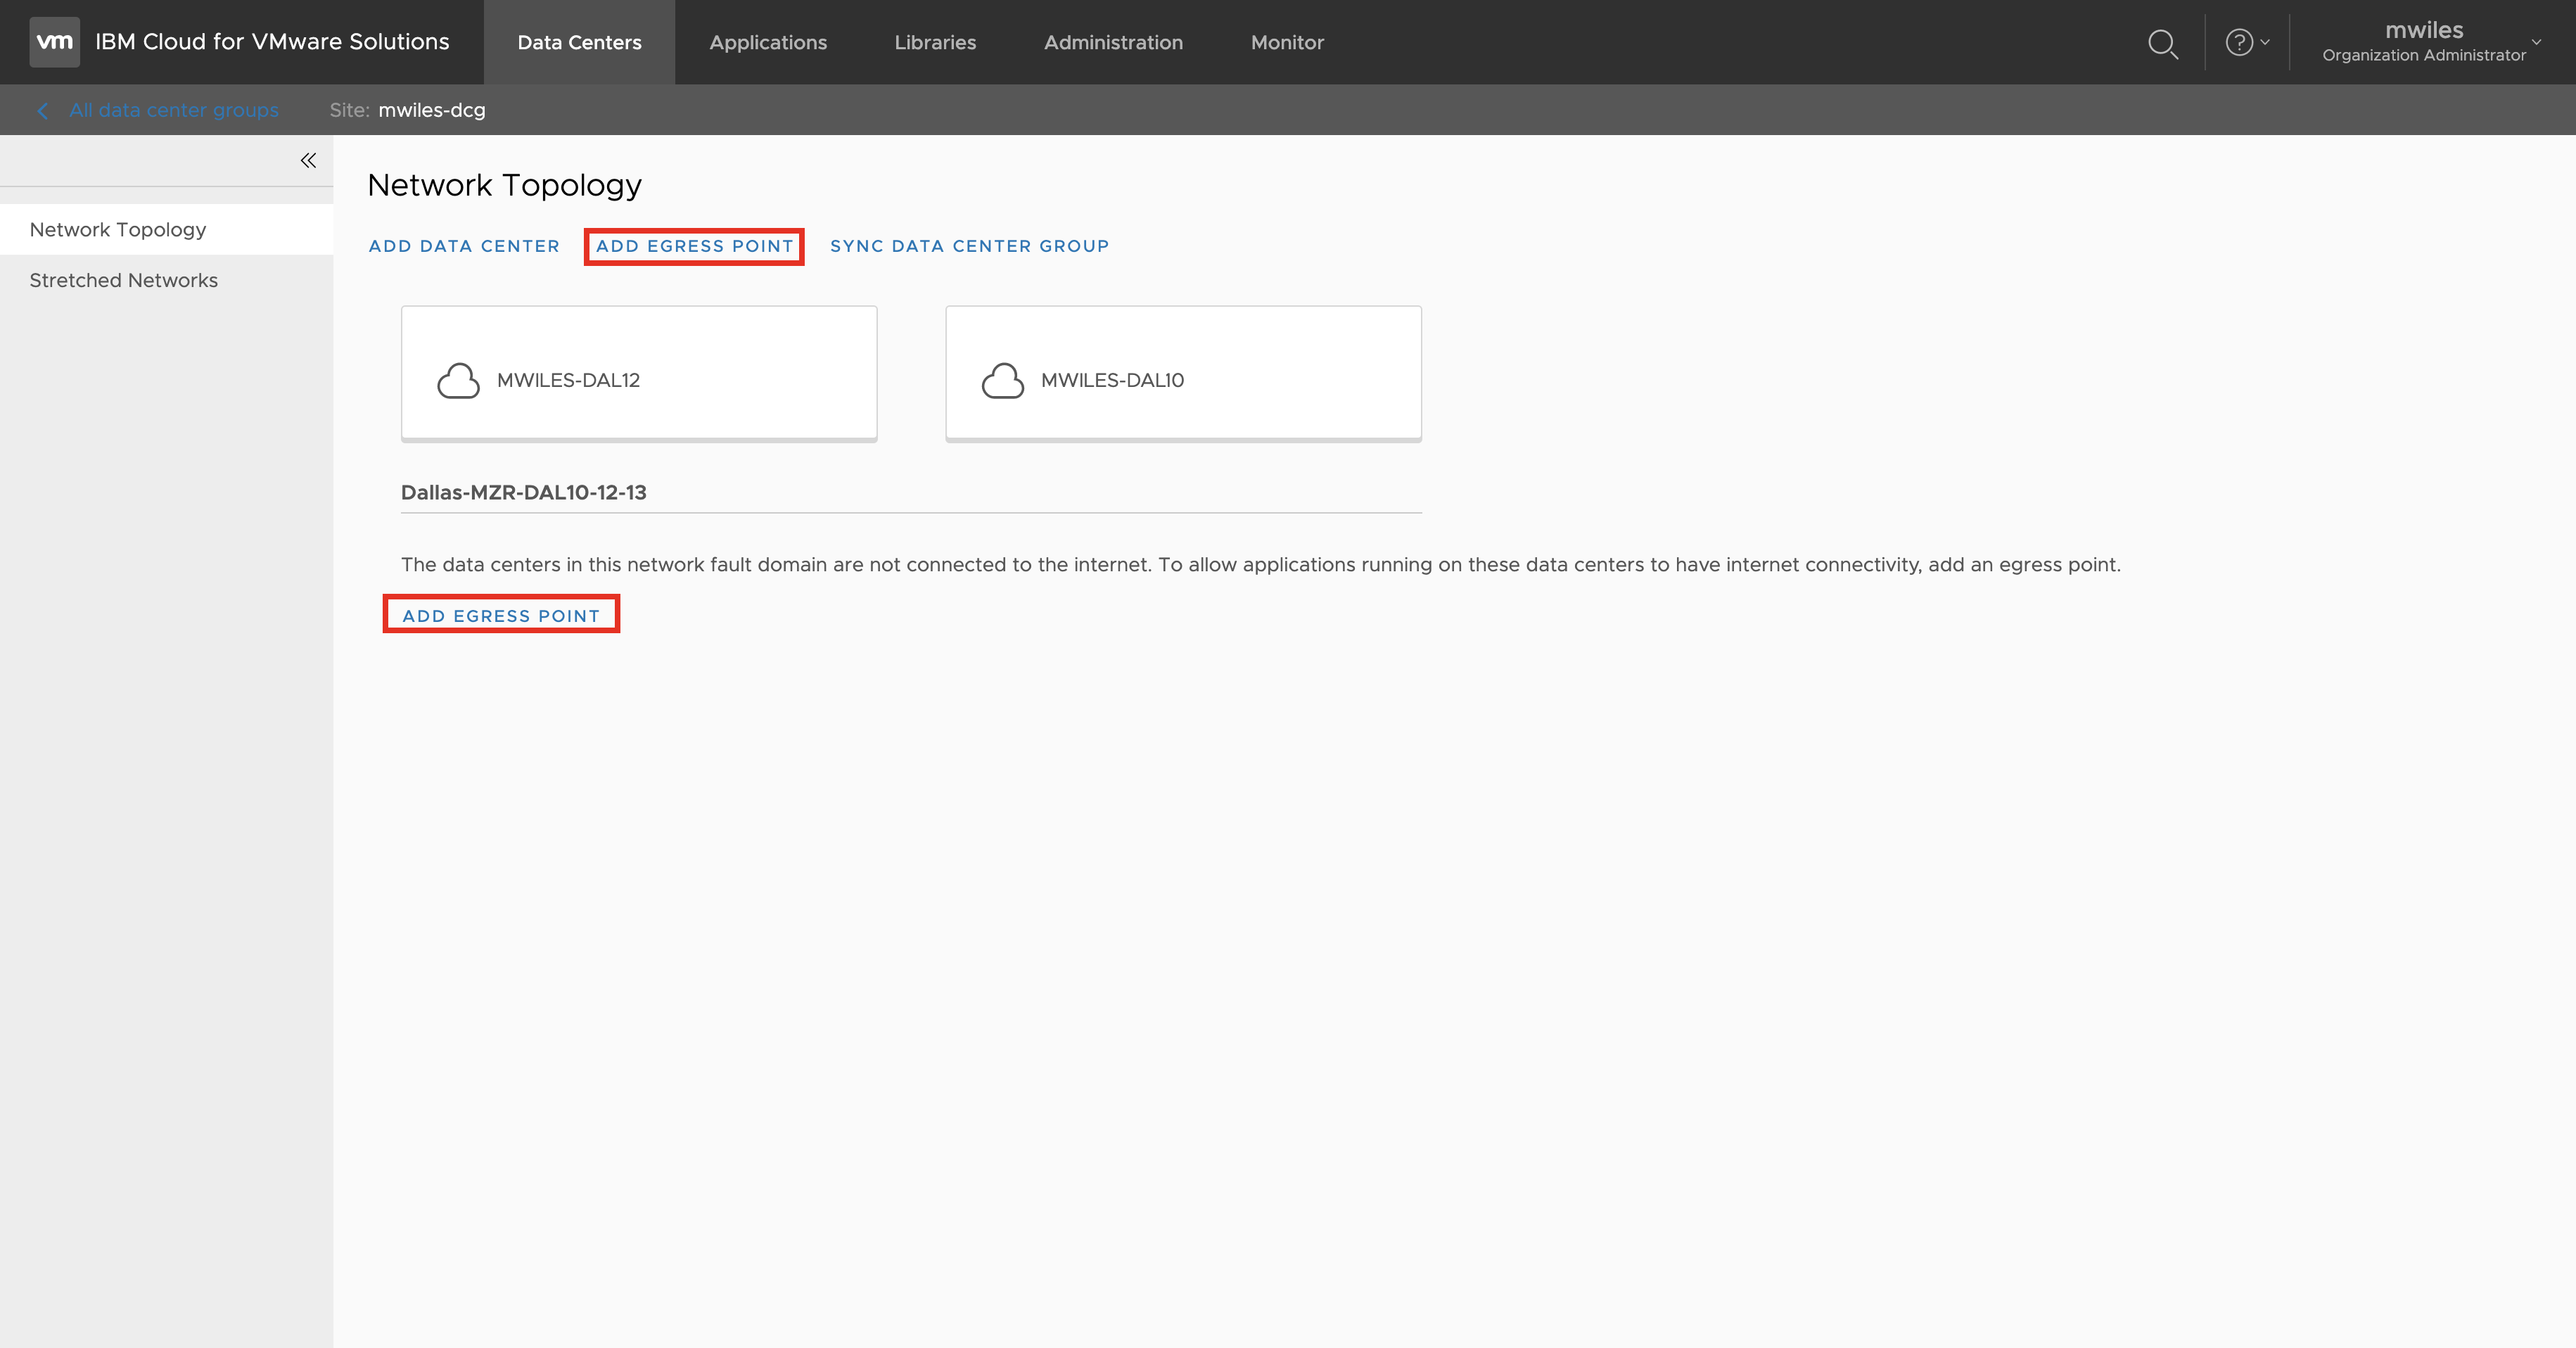Collapse sidebar with double chevron icon
This screenshot has width=2576, height=1348.
point(308,161)
